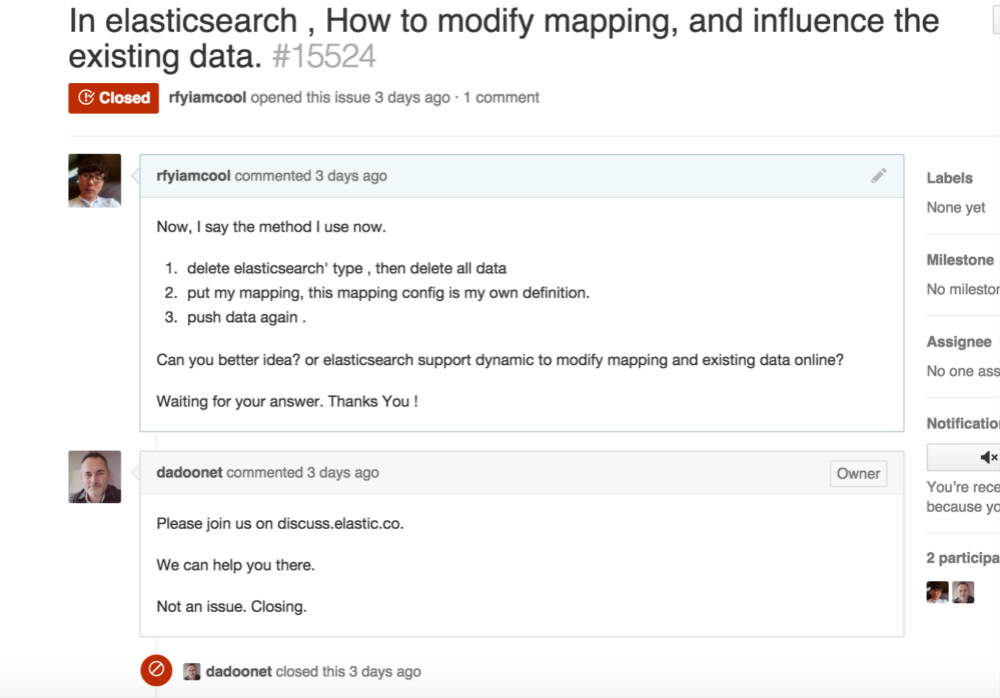The width and height of the screenshot is (1000, 698).
Task: Click rfyiamcool username in first comment header
Action: pos(193,176)
